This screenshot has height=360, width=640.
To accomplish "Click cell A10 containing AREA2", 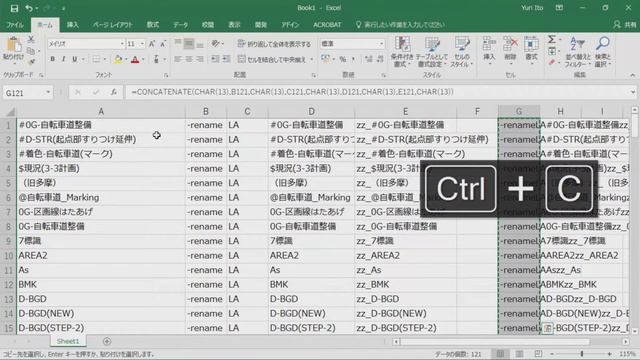I will tap(101, 256).
